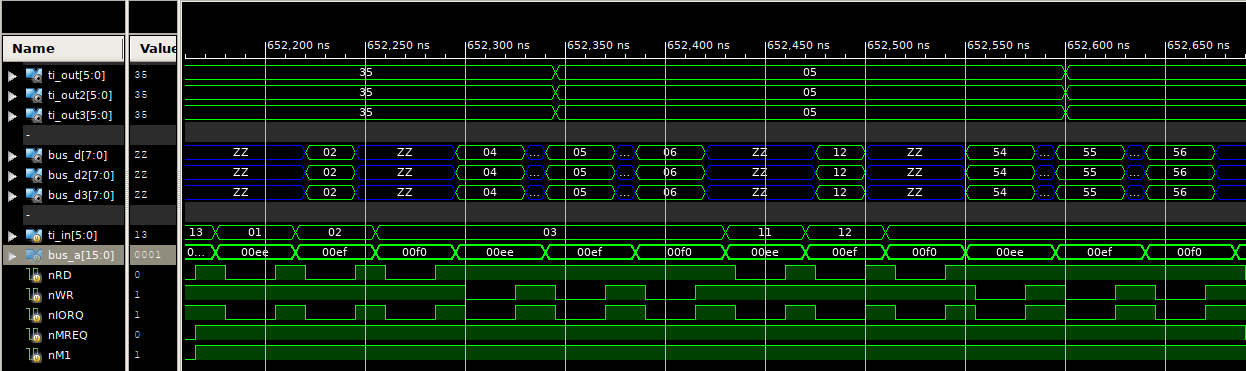Expand the ti_in[5:0] signal
1246x371 pixels.
(13, 235)
